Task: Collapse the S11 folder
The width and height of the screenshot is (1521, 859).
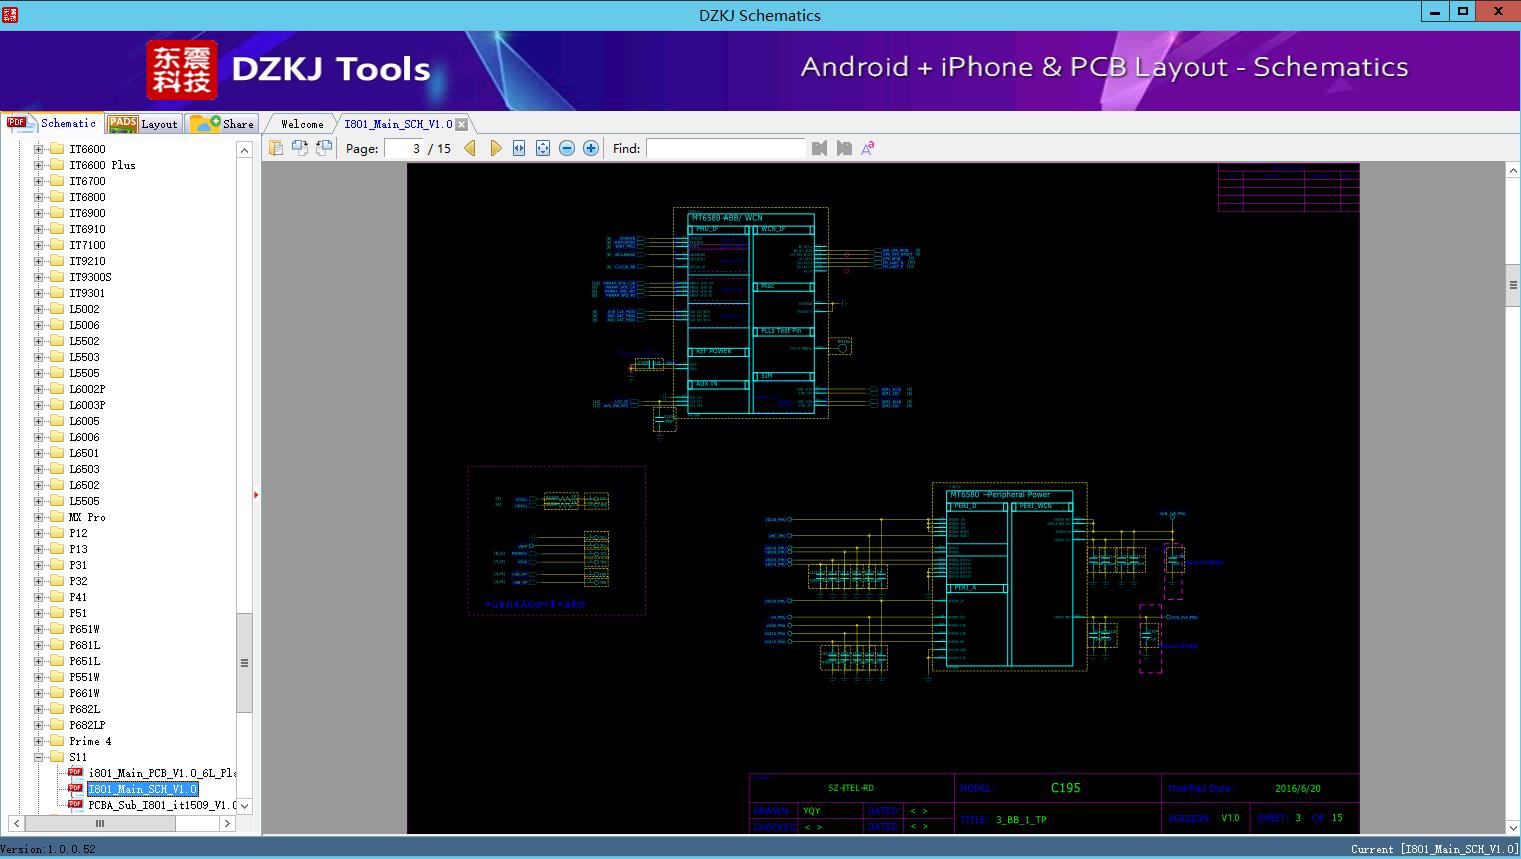Action: pos(39,757)
